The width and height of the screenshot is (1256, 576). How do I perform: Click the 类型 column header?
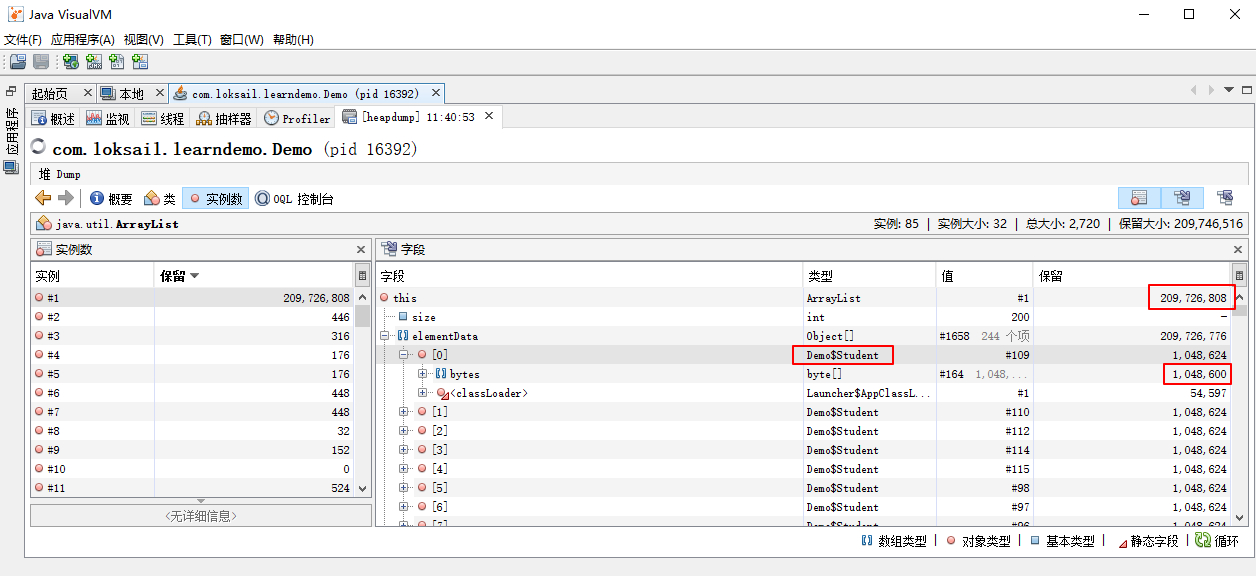[869, 276]
